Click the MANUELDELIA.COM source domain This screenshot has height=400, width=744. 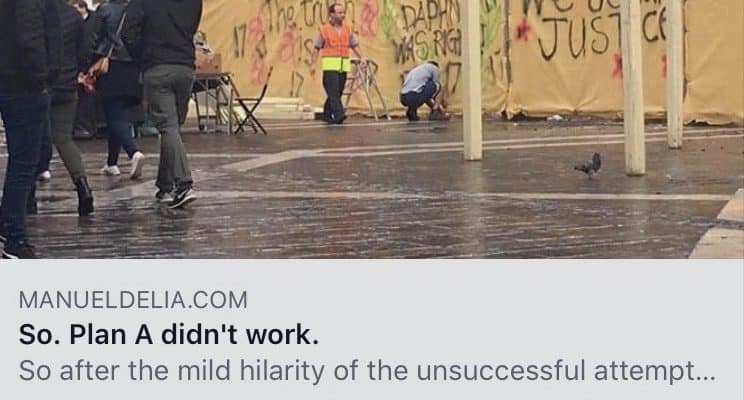[133, 300]
